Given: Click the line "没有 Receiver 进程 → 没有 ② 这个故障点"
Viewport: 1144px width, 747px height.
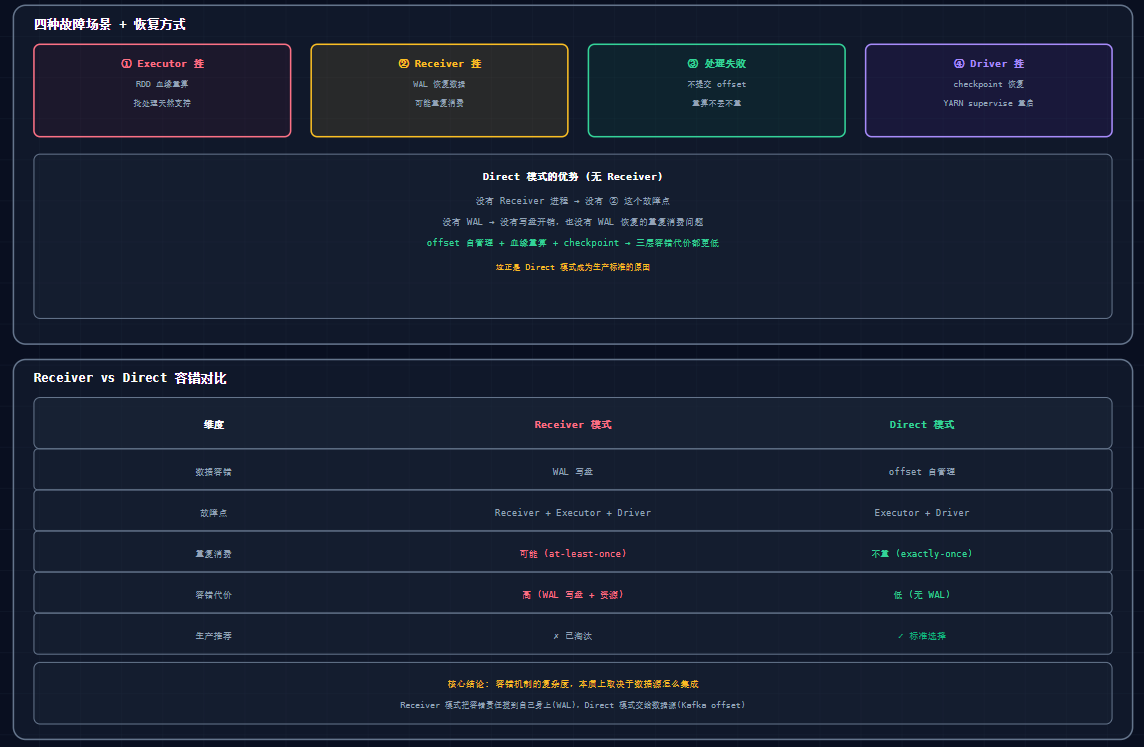Looking at the screenshot, I should pyautogui.click(x=573, y=201).
